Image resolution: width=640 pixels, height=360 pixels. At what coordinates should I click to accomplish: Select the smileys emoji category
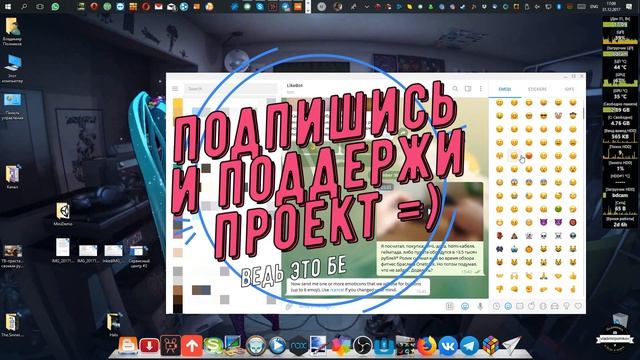point(508,306)
